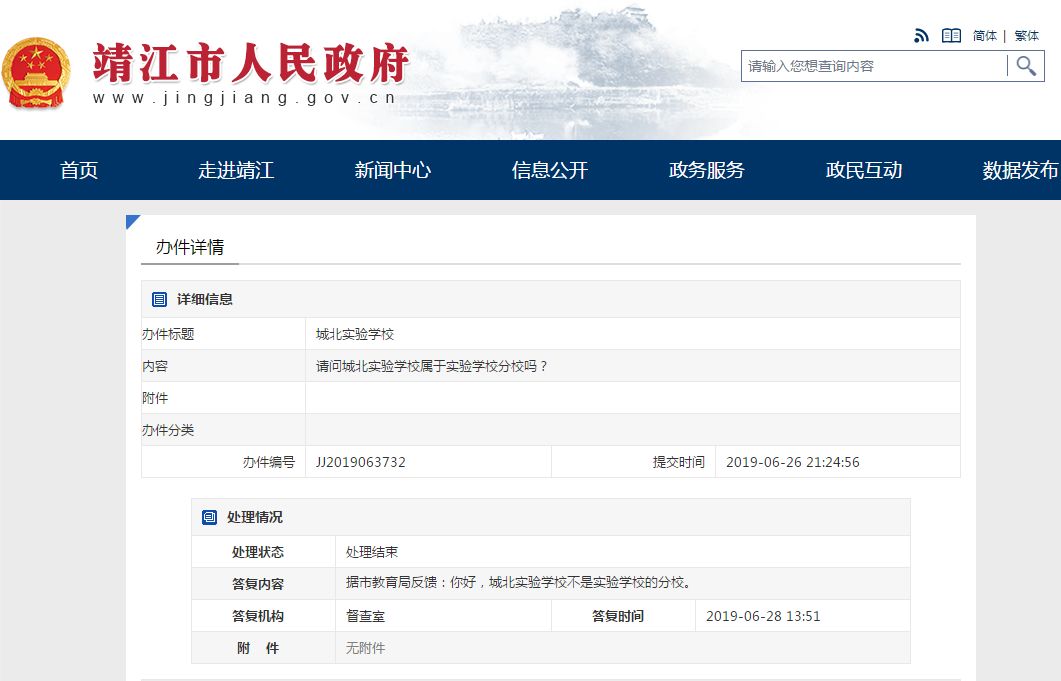The width and height of the screenshot is (1061, 681).
Task: Click the RSS feed icon
Action: (x=921, y=36)
